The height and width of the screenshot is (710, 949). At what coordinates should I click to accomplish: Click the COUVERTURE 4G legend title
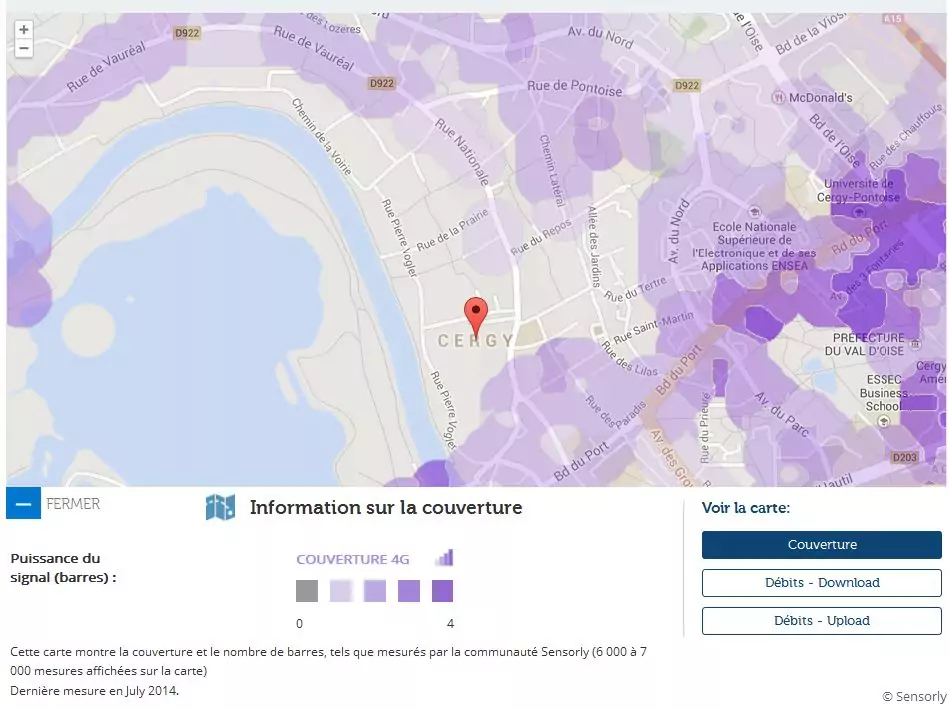[x=353, y=559]
